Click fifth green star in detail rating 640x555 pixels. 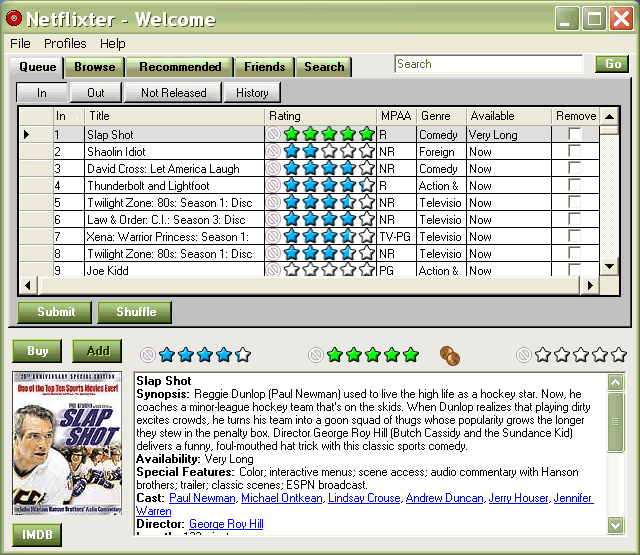tap(411, 355)
